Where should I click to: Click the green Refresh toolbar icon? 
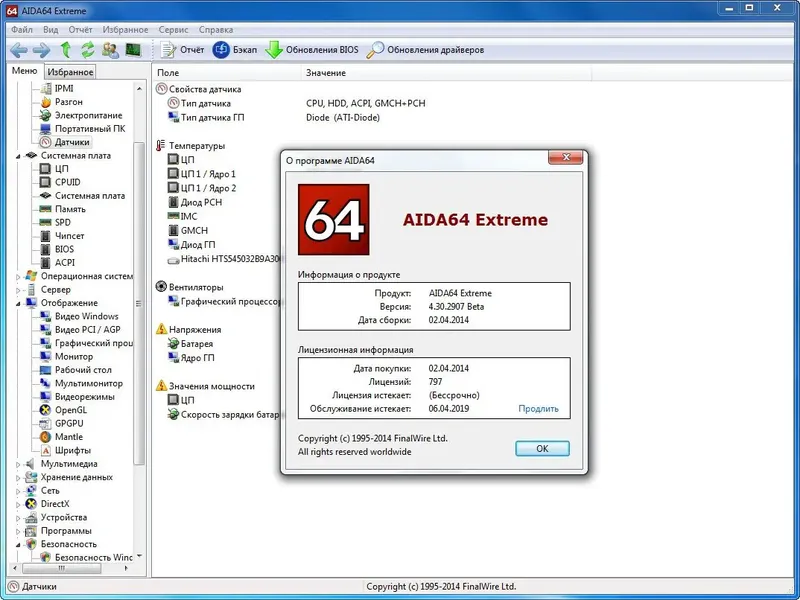point(88,50)
